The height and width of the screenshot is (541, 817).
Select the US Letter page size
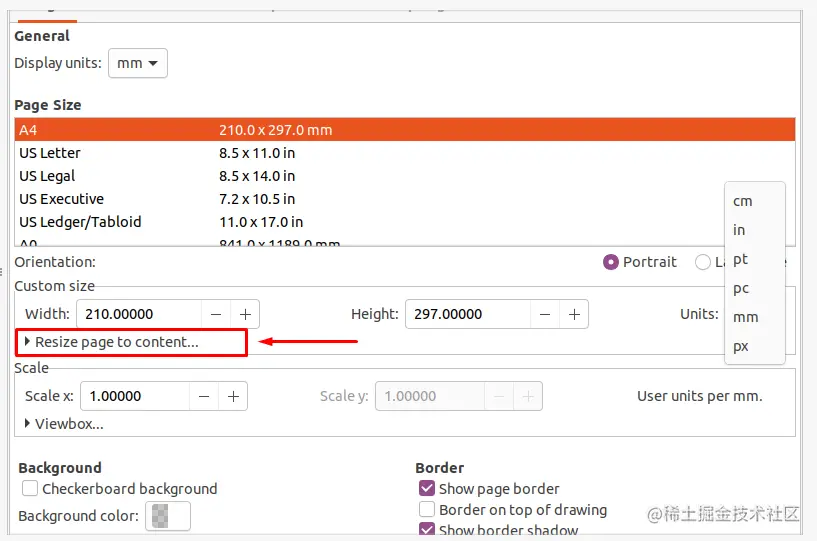(x=405, y=153)
